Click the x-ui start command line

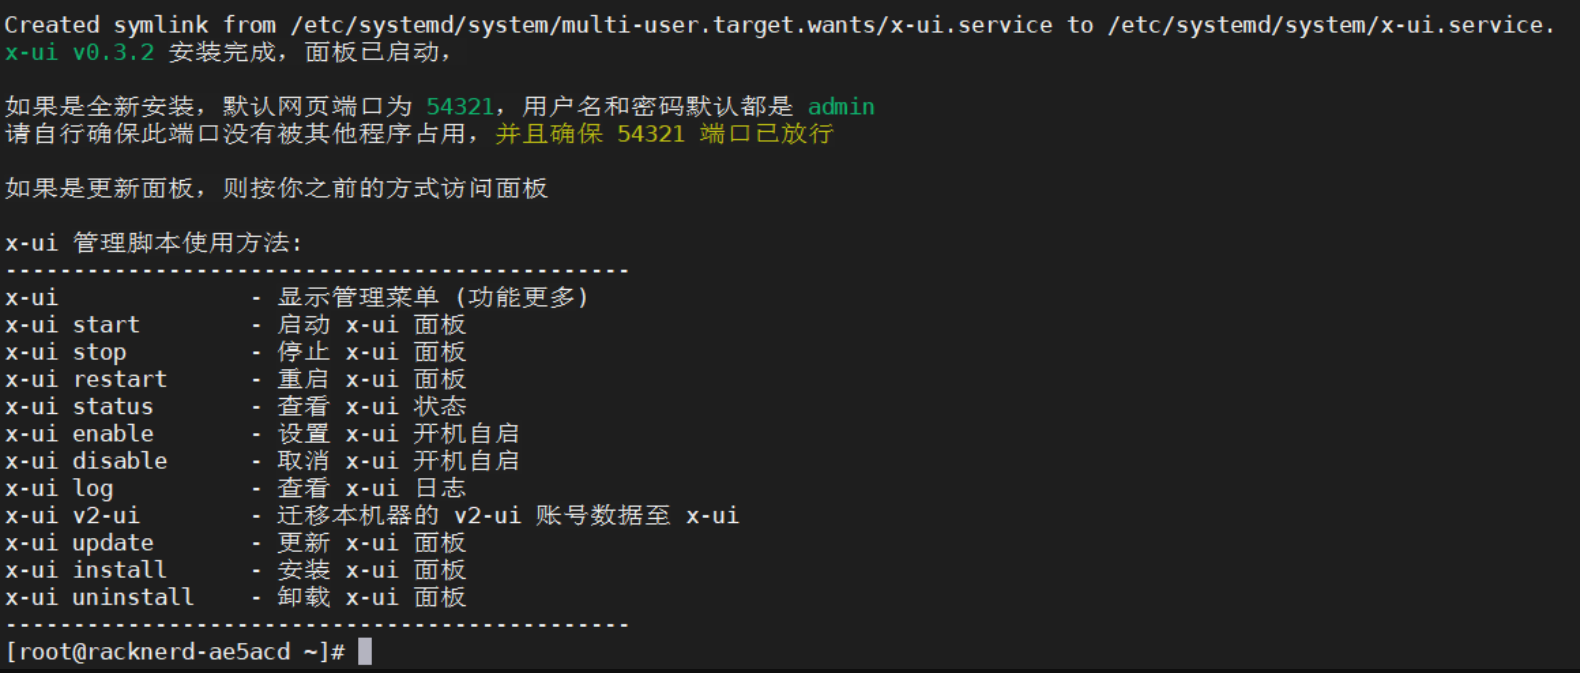[x=72, y=325]
